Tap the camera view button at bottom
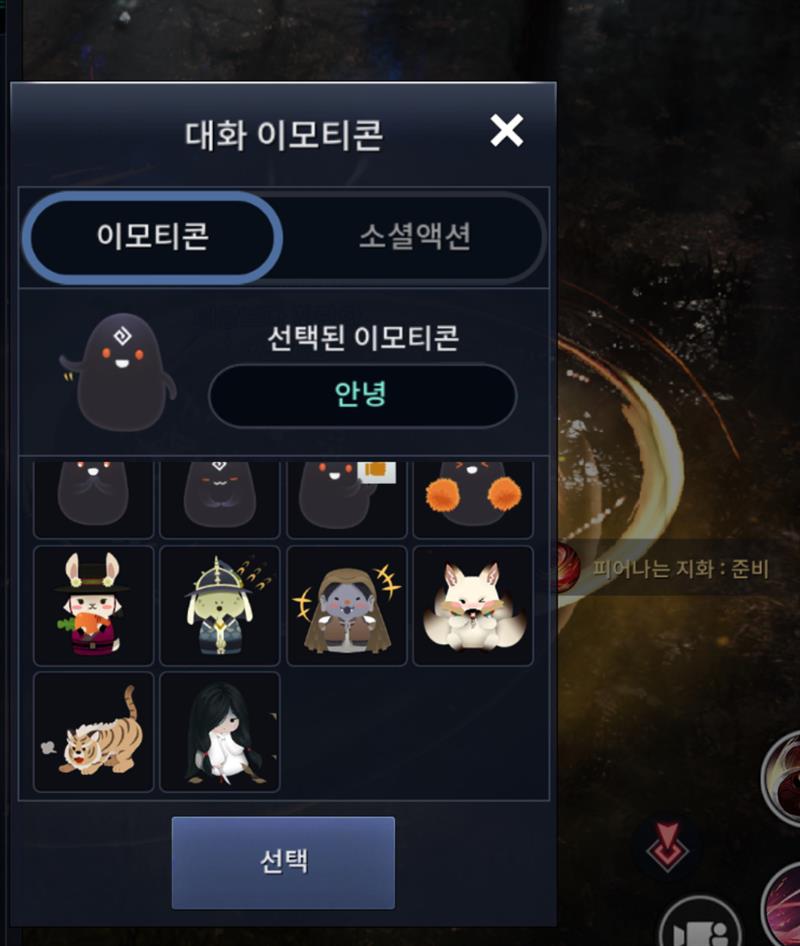 [x=700, y=927]
